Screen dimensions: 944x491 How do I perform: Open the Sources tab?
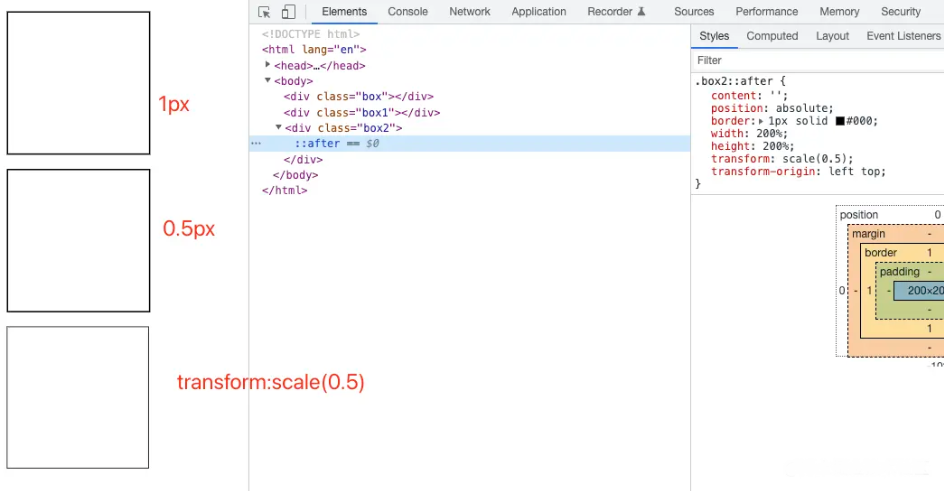[x=694, y=11]
